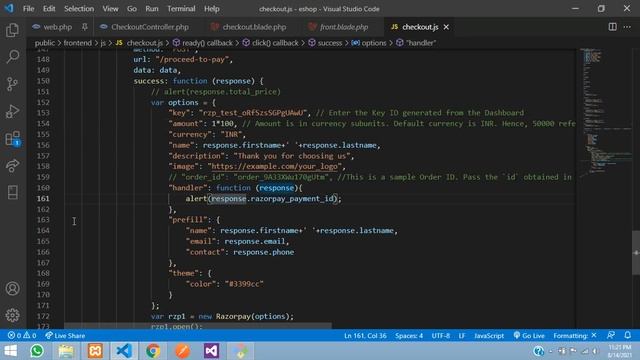
Task: Click UTF-8 encoding selector
Action: 440,336
